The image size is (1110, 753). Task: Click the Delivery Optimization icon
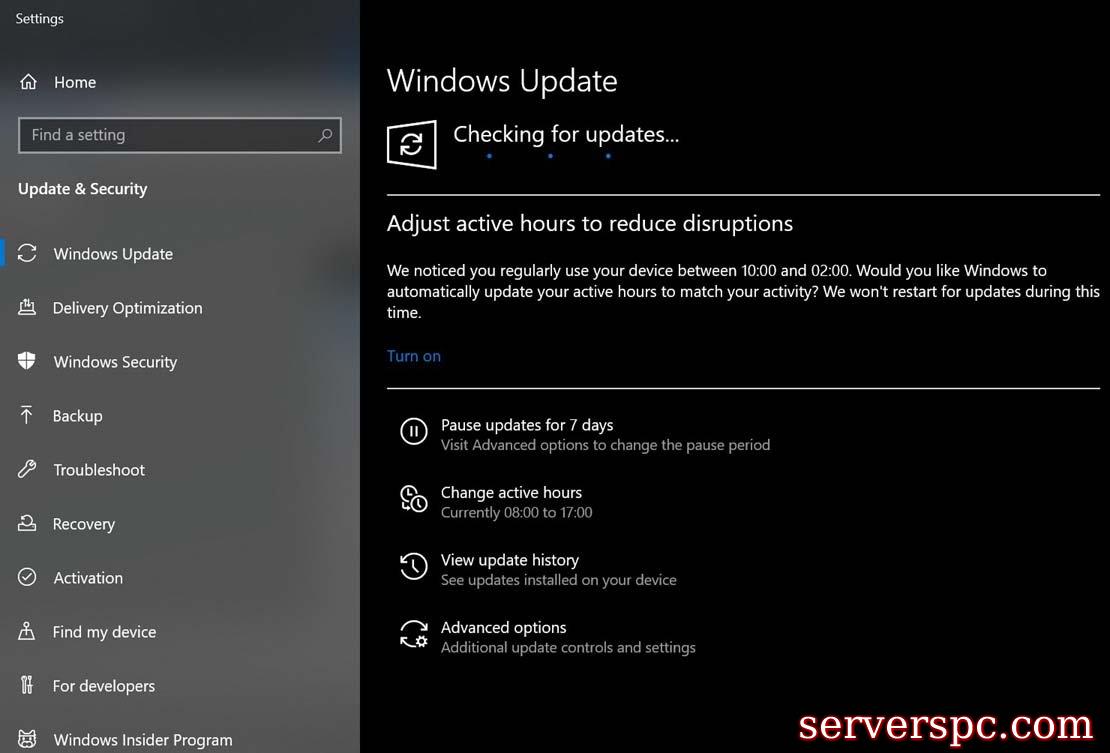tap(27, 307)
